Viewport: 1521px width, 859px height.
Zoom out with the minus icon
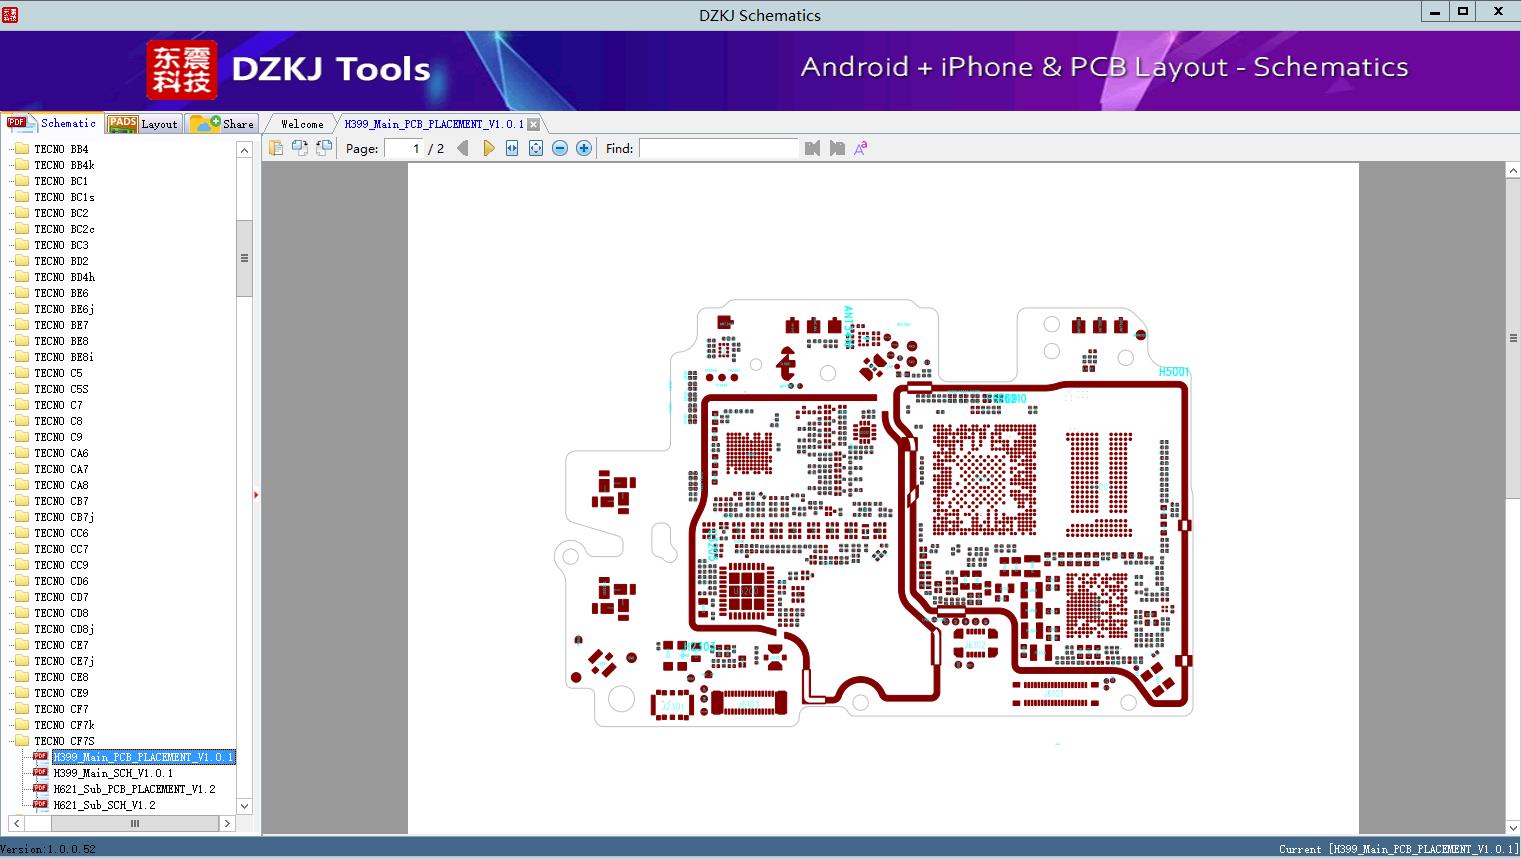pyautogui.click(x=560, y=148)
